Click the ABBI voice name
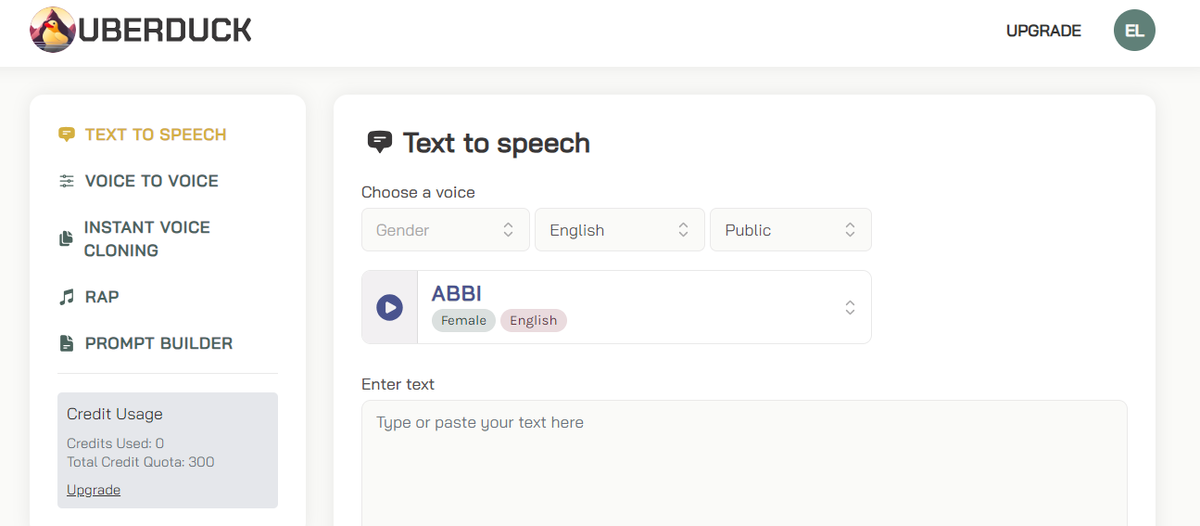Screen dimensions: 1200x526 456,294
